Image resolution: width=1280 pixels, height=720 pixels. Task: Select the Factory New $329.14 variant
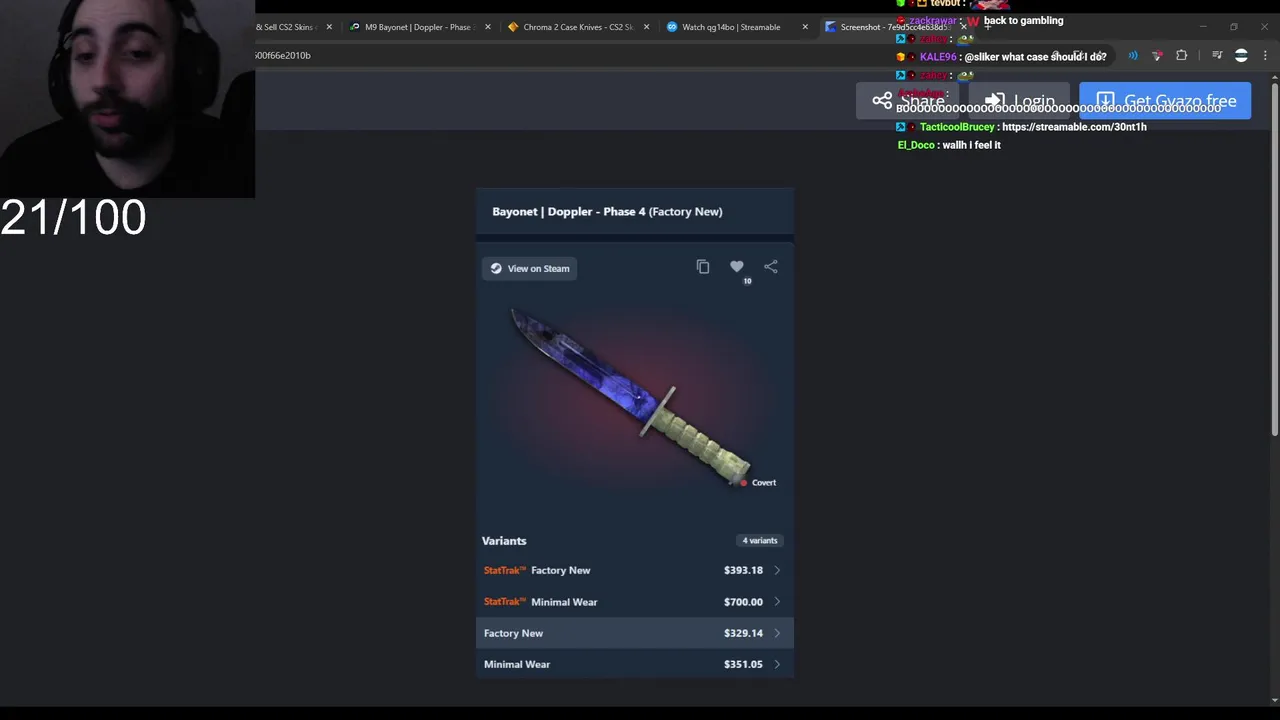pyautogui.click(x=635, y=633)
